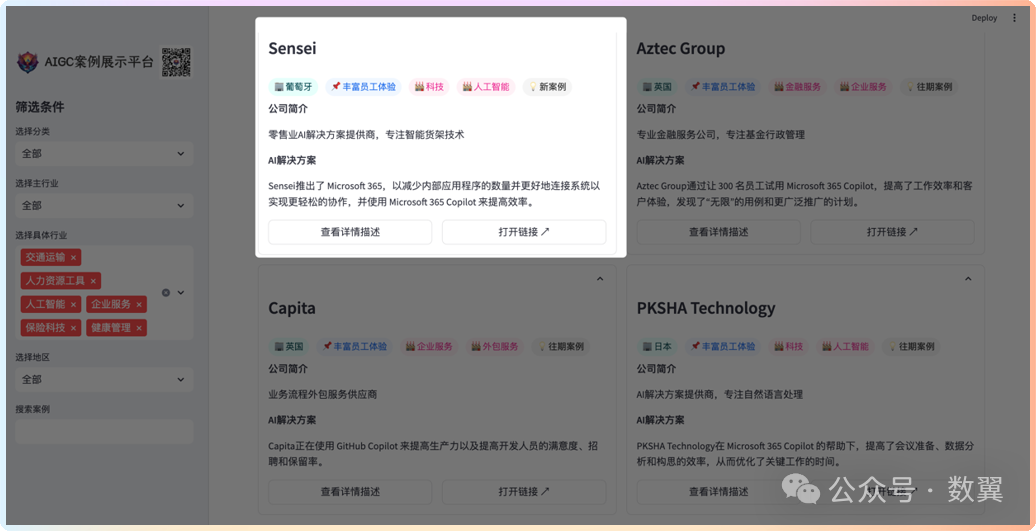The width and height of the screenshot is (1036, 531).
Task: Click 打开链接 on the Aztec Group card
Action: pos(893,232)
